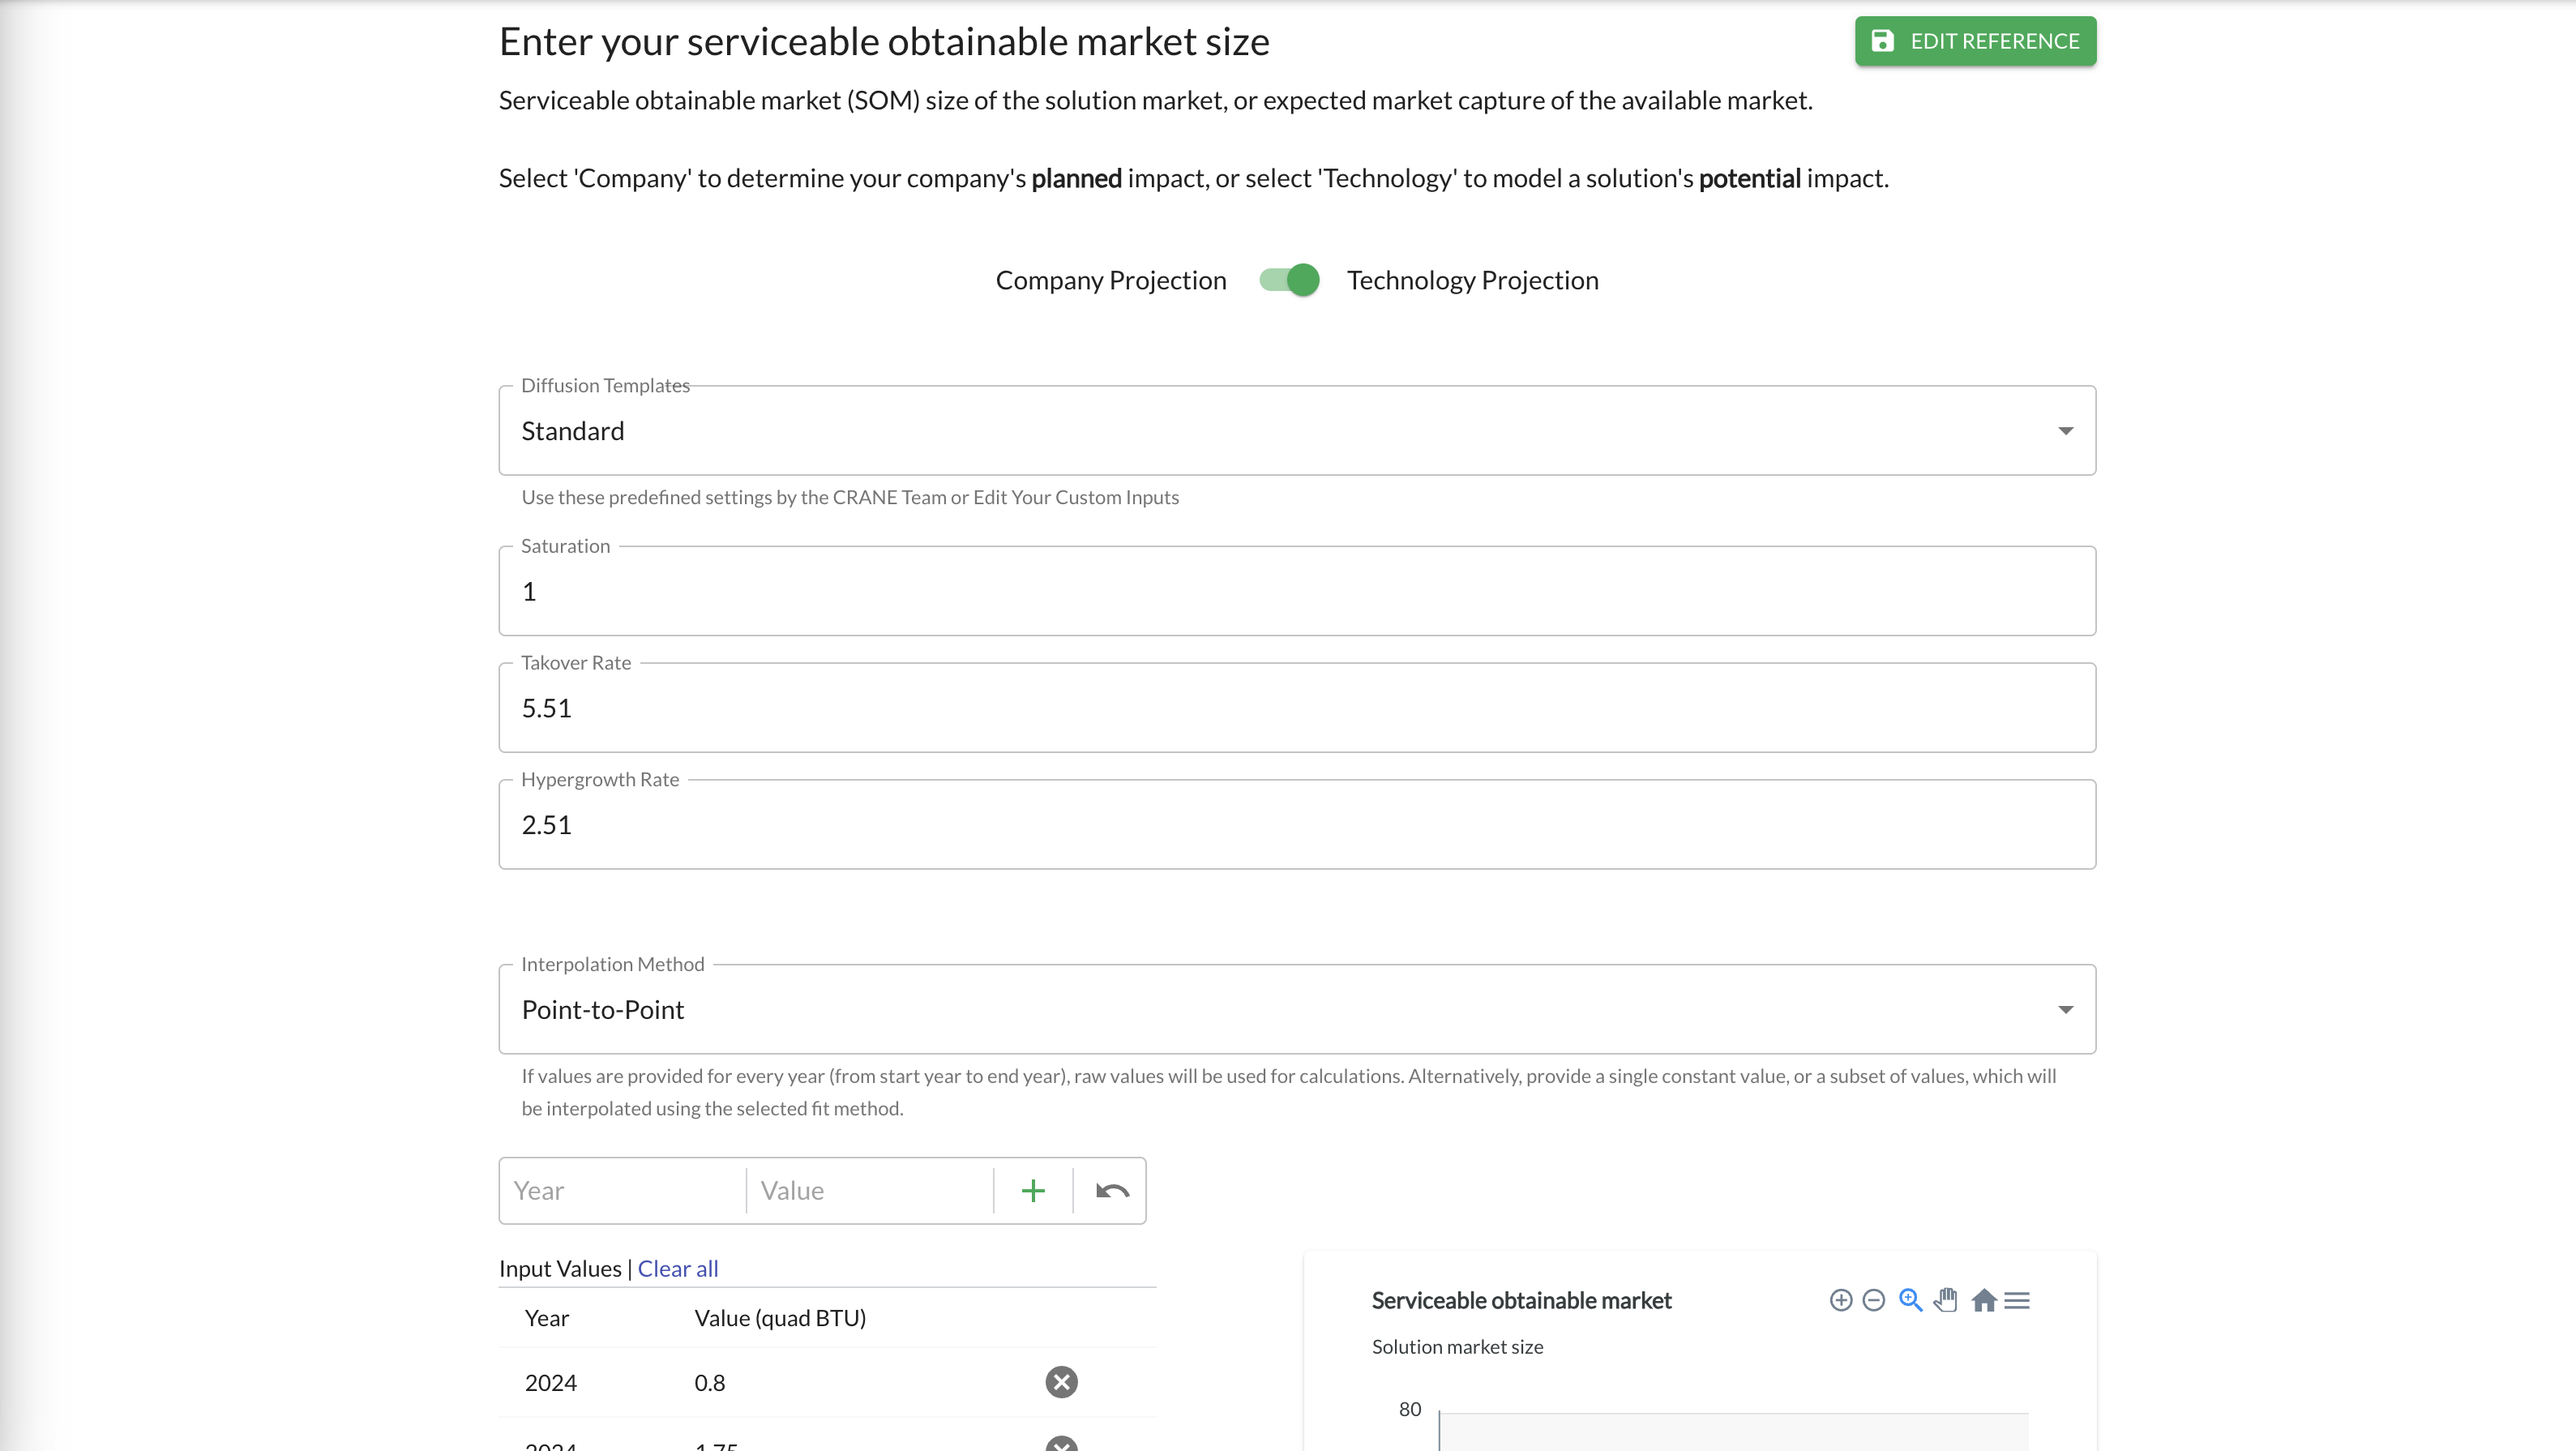Viewport: 2576px width, 1451px height.
Task: Click the Clear all link
Action: click(677, 1268)
